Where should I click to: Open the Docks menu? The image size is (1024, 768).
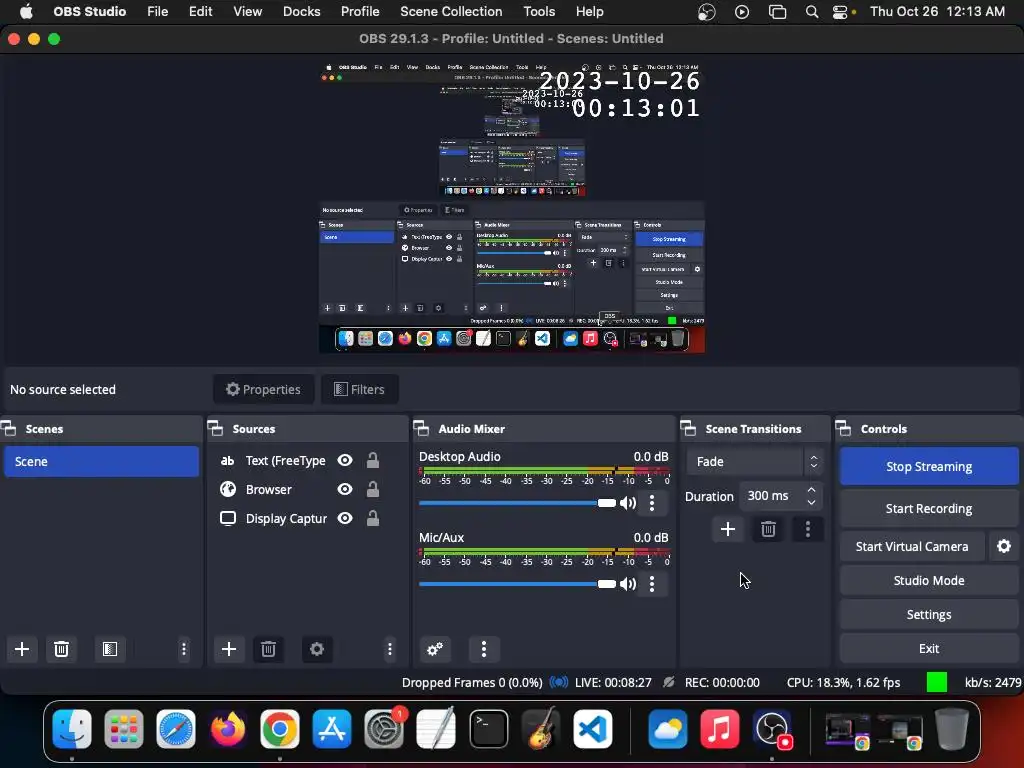coord(301,12)
